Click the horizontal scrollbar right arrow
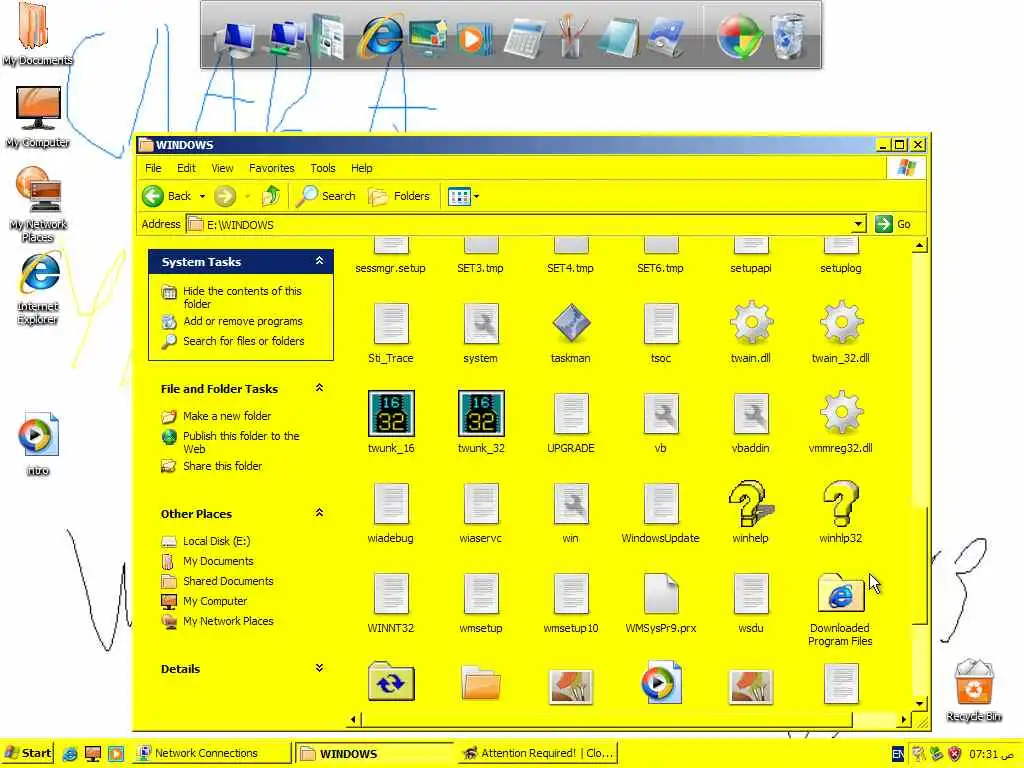The height and width of the screenshot is (768, 1024). [904, 720]
